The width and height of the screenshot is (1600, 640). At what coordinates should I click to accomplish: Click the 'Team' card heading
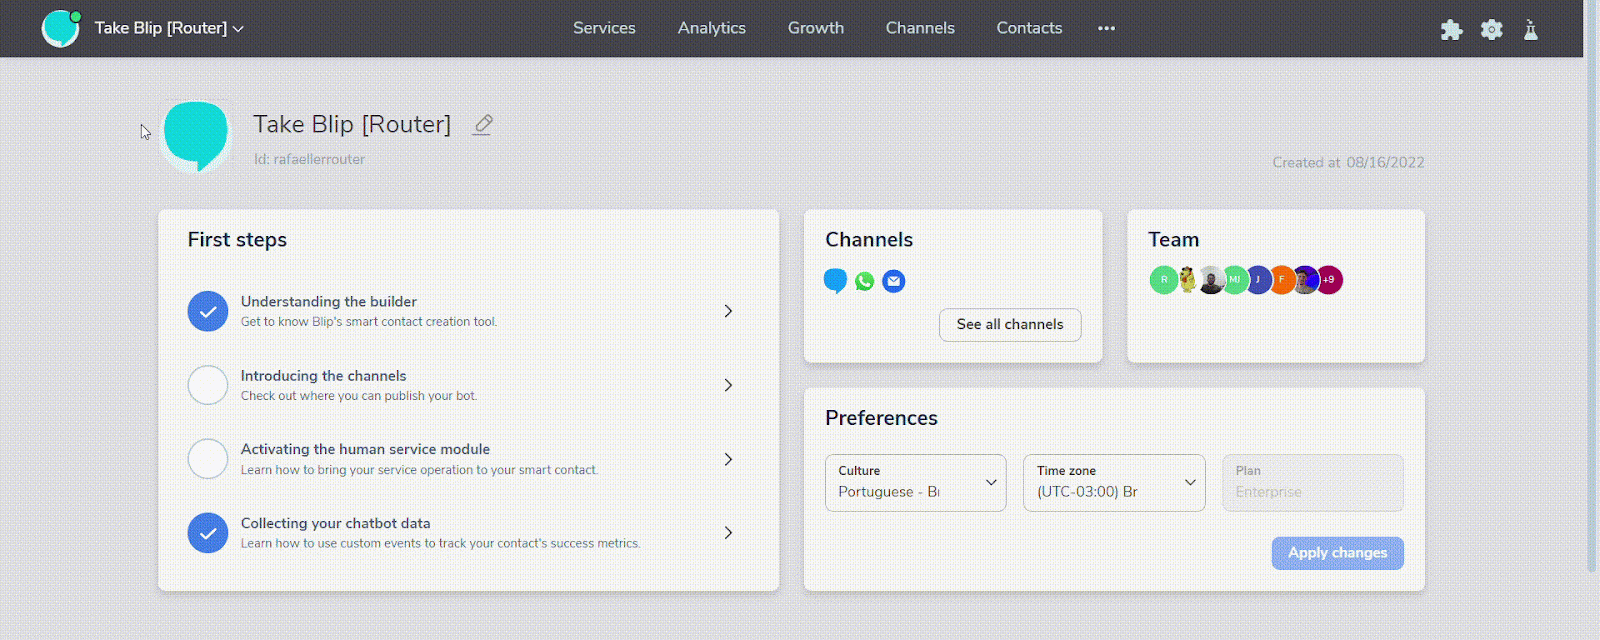click(1173, 240)
